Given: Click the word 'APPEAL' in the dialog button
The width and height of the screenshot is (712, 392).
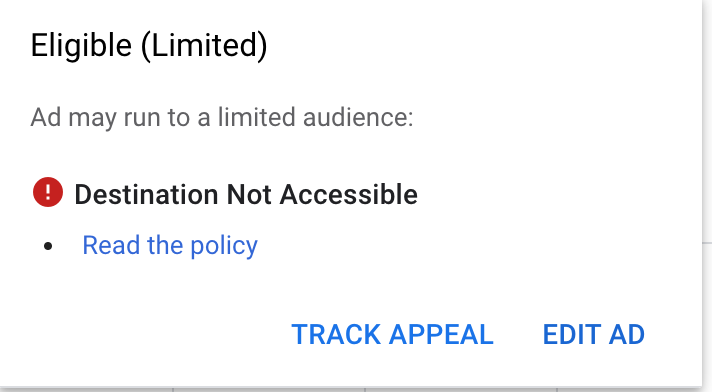Looking at the screenshot, I should [x=441, y=335].
